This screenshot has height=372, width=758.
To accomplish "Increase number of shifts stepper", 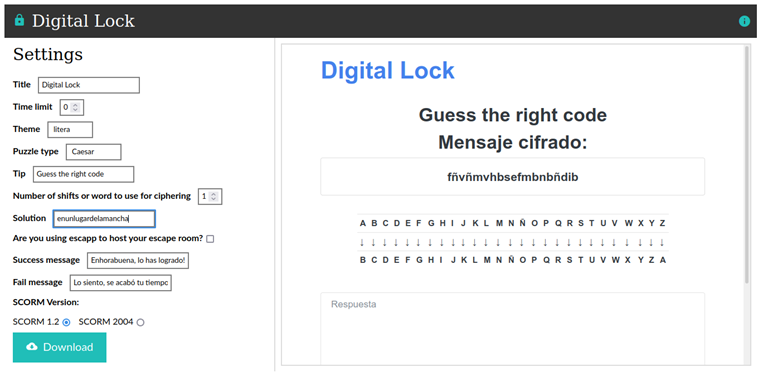I will 213,194.
